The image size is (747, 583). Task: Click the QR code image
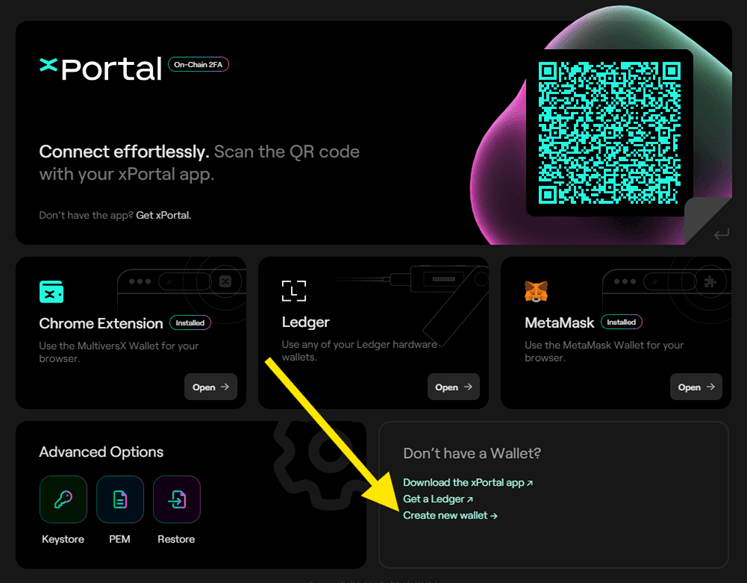(x=609, y=132)
